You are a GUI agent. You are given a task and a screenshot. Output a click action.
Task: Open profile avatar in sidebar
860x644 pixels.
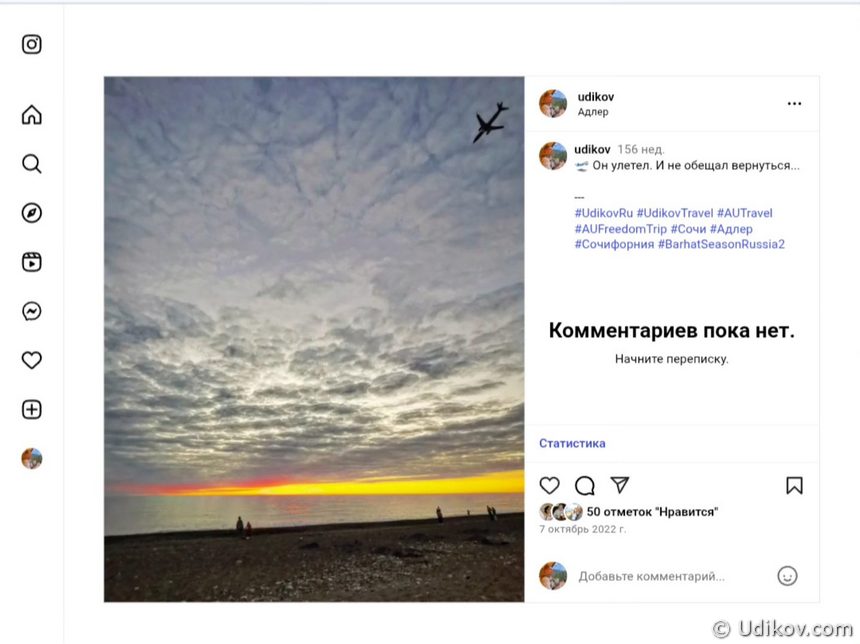point(32,458)
